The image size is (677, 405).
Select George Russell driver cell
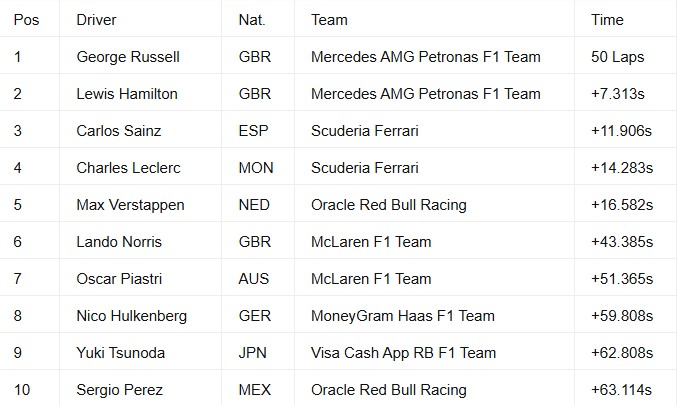[x=140, y=57]
